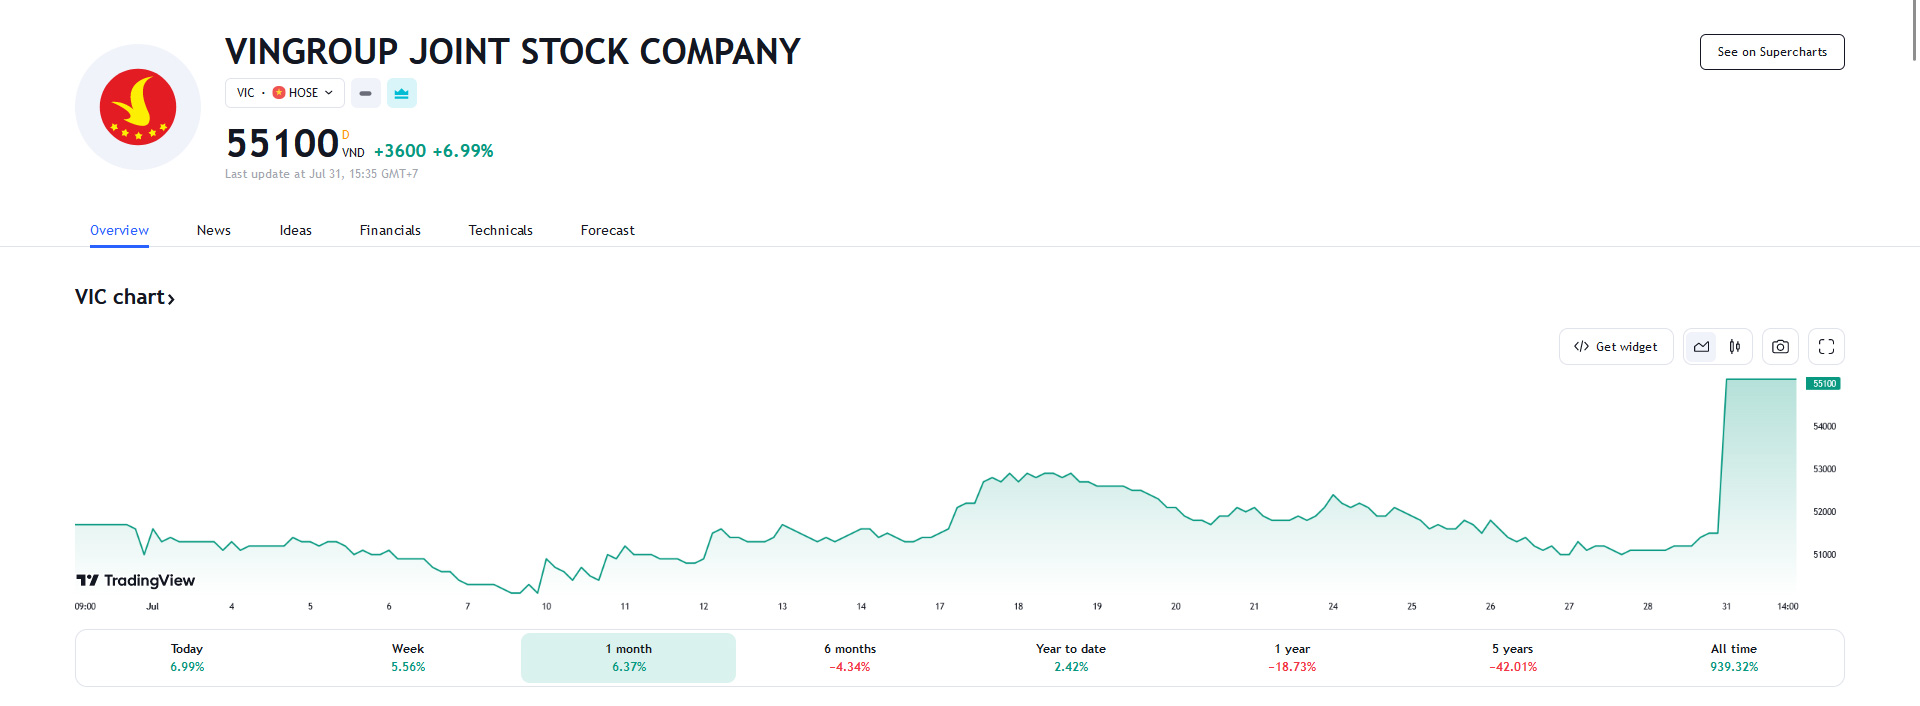Click the crown badge icon next to HOSE
Screen dimensions: 1920x706
pos(401,93)
